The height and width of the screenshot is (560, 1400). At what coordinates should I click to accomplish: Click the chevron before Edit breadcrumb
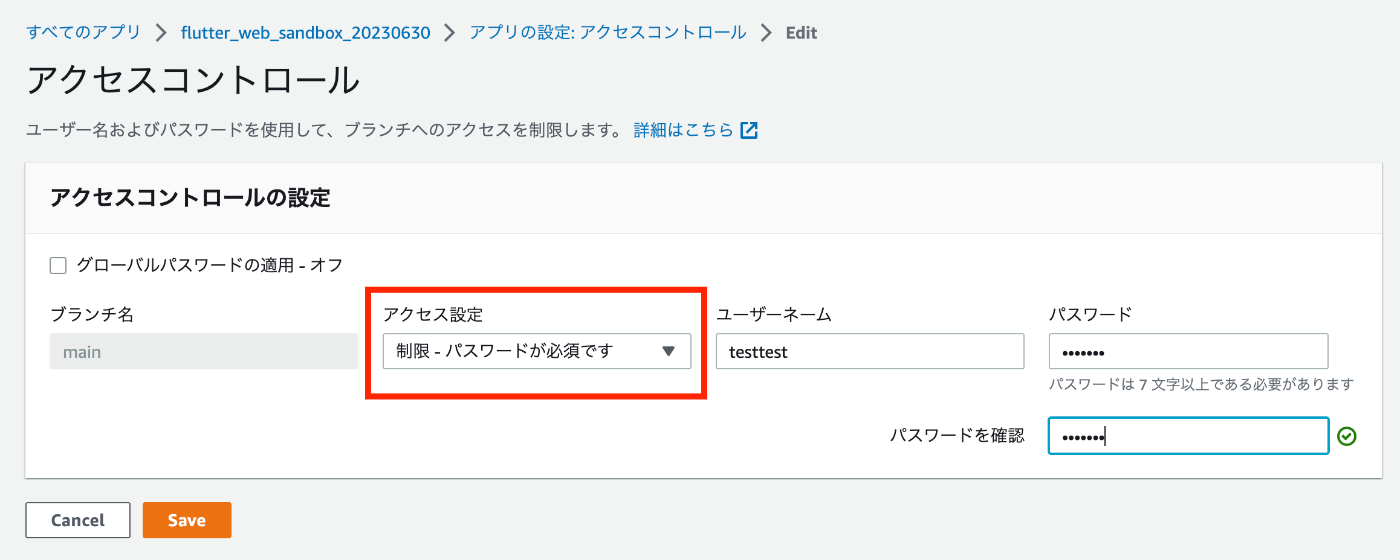pos(766,32)
